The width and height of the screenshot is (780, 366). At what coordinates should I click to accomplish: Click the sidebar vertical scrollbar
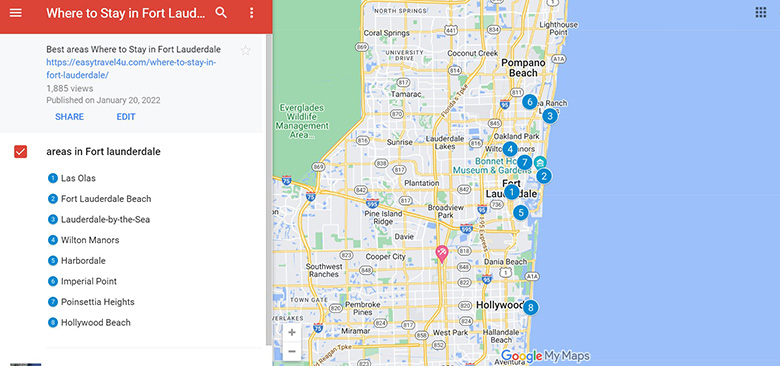[269, 189]
